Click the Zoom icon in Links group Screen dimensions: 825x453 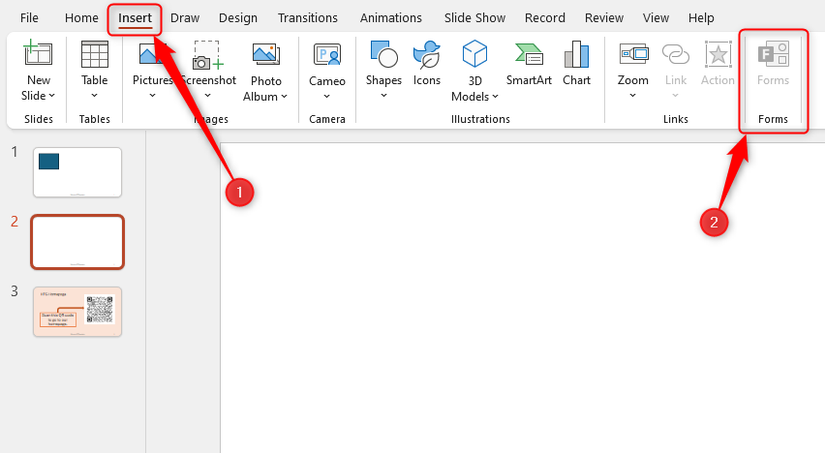633,54
